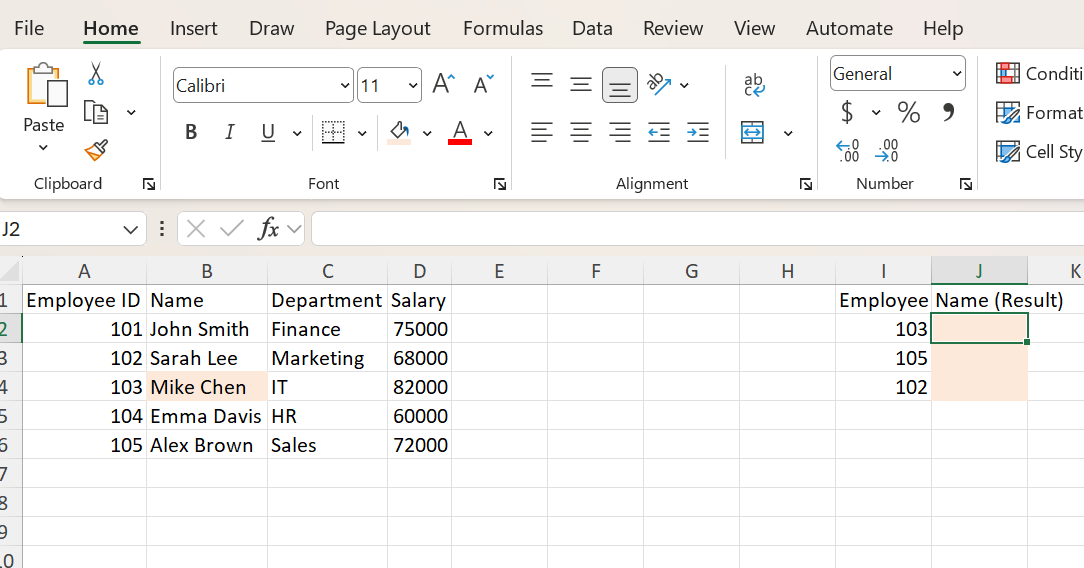Expand the Copy options arrow

point(131,112)
